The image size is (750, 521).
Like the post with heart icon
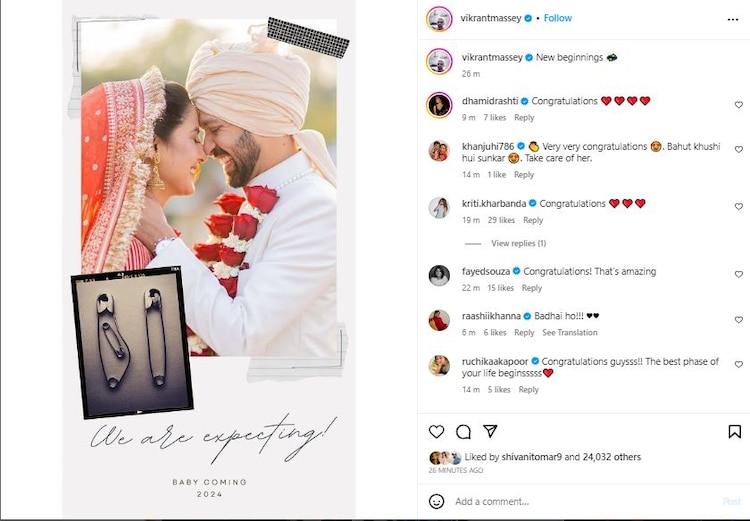point(436,432)
